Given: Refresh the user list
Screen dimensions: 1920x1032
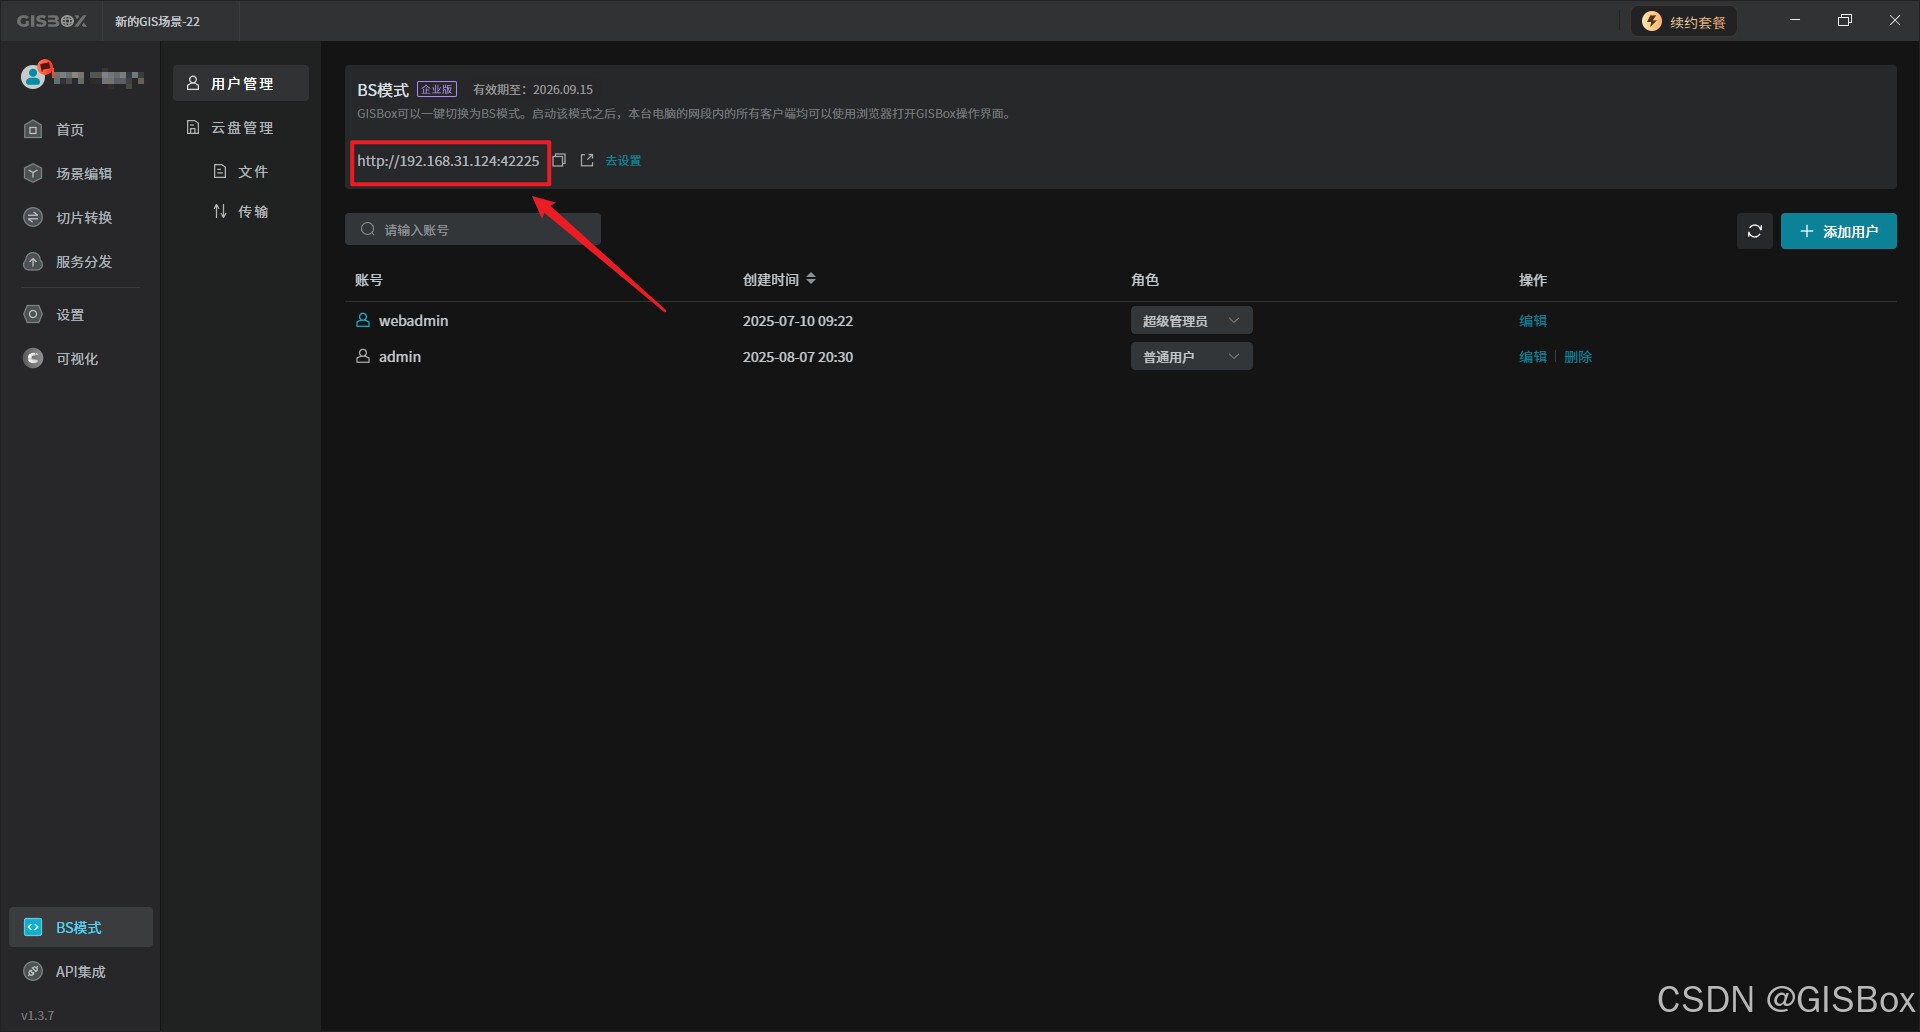Looking at the screenshot, I should click(1755, 232).
